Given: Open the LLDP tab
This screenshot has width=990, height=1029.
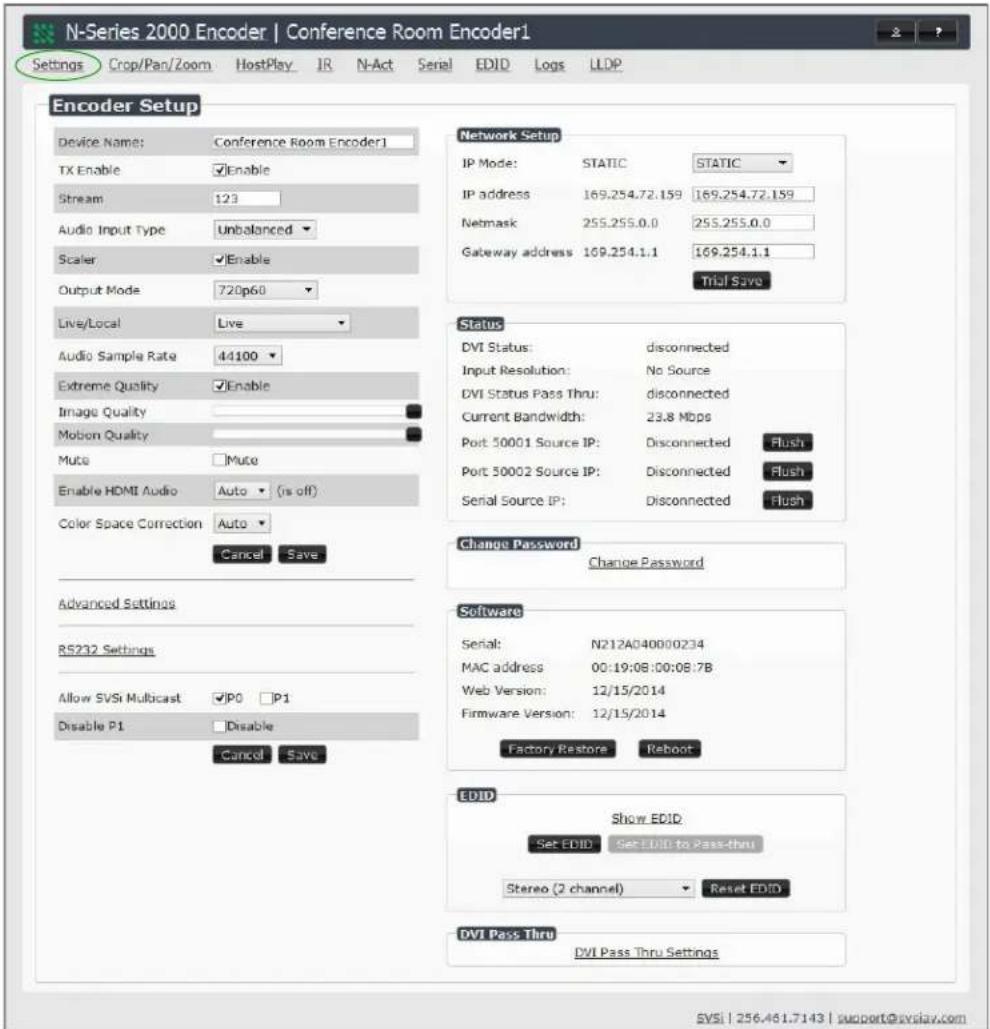Looking at the screenshot, I should tap(606, 65).
